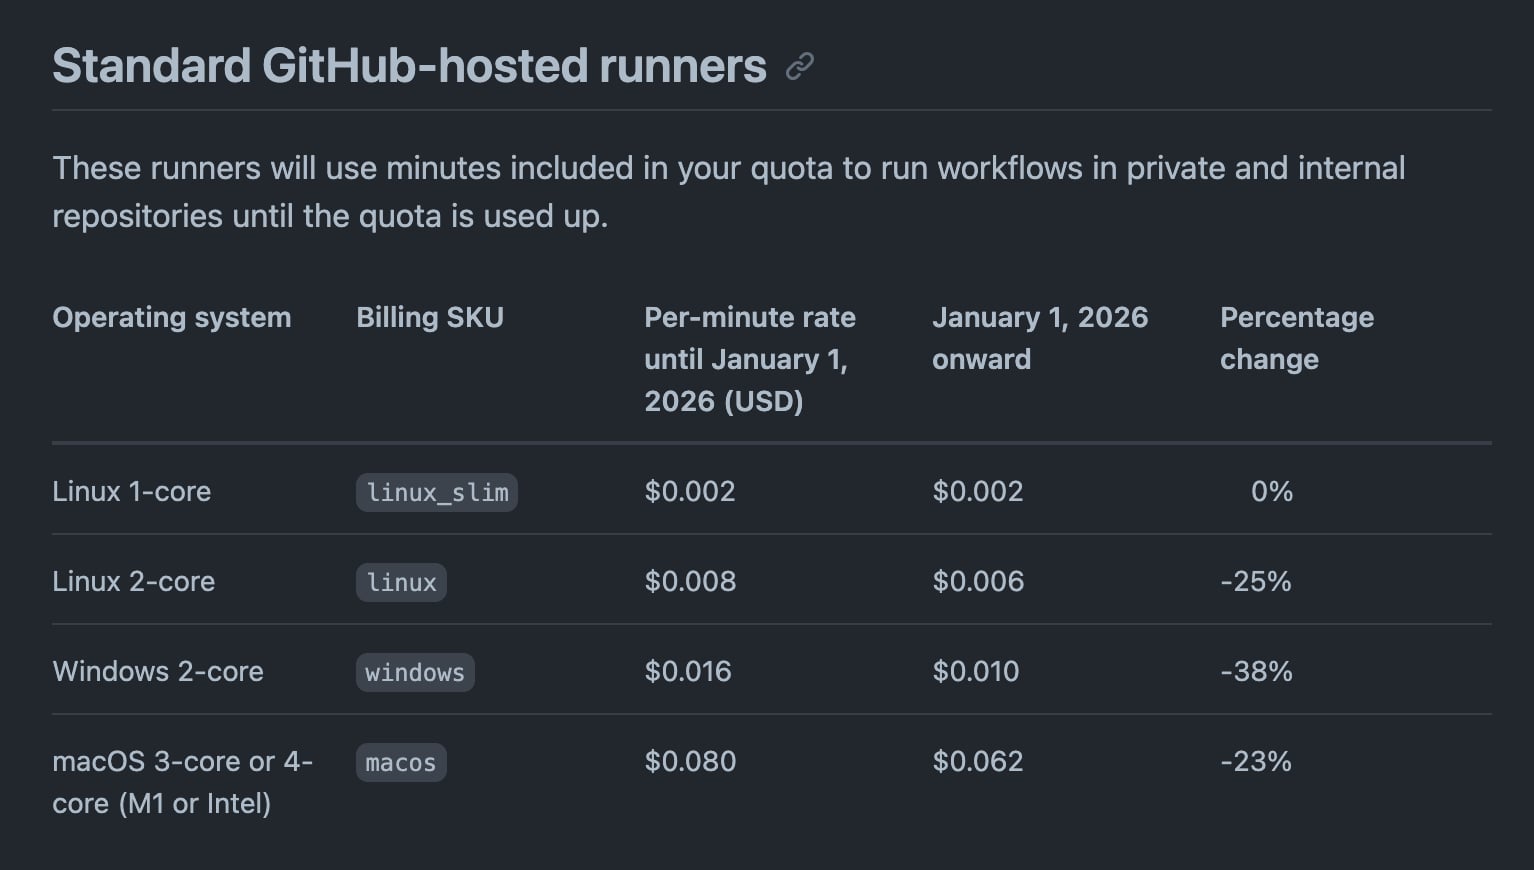
Task: Select the macos billing SKU code
Action: click(401, 762)
